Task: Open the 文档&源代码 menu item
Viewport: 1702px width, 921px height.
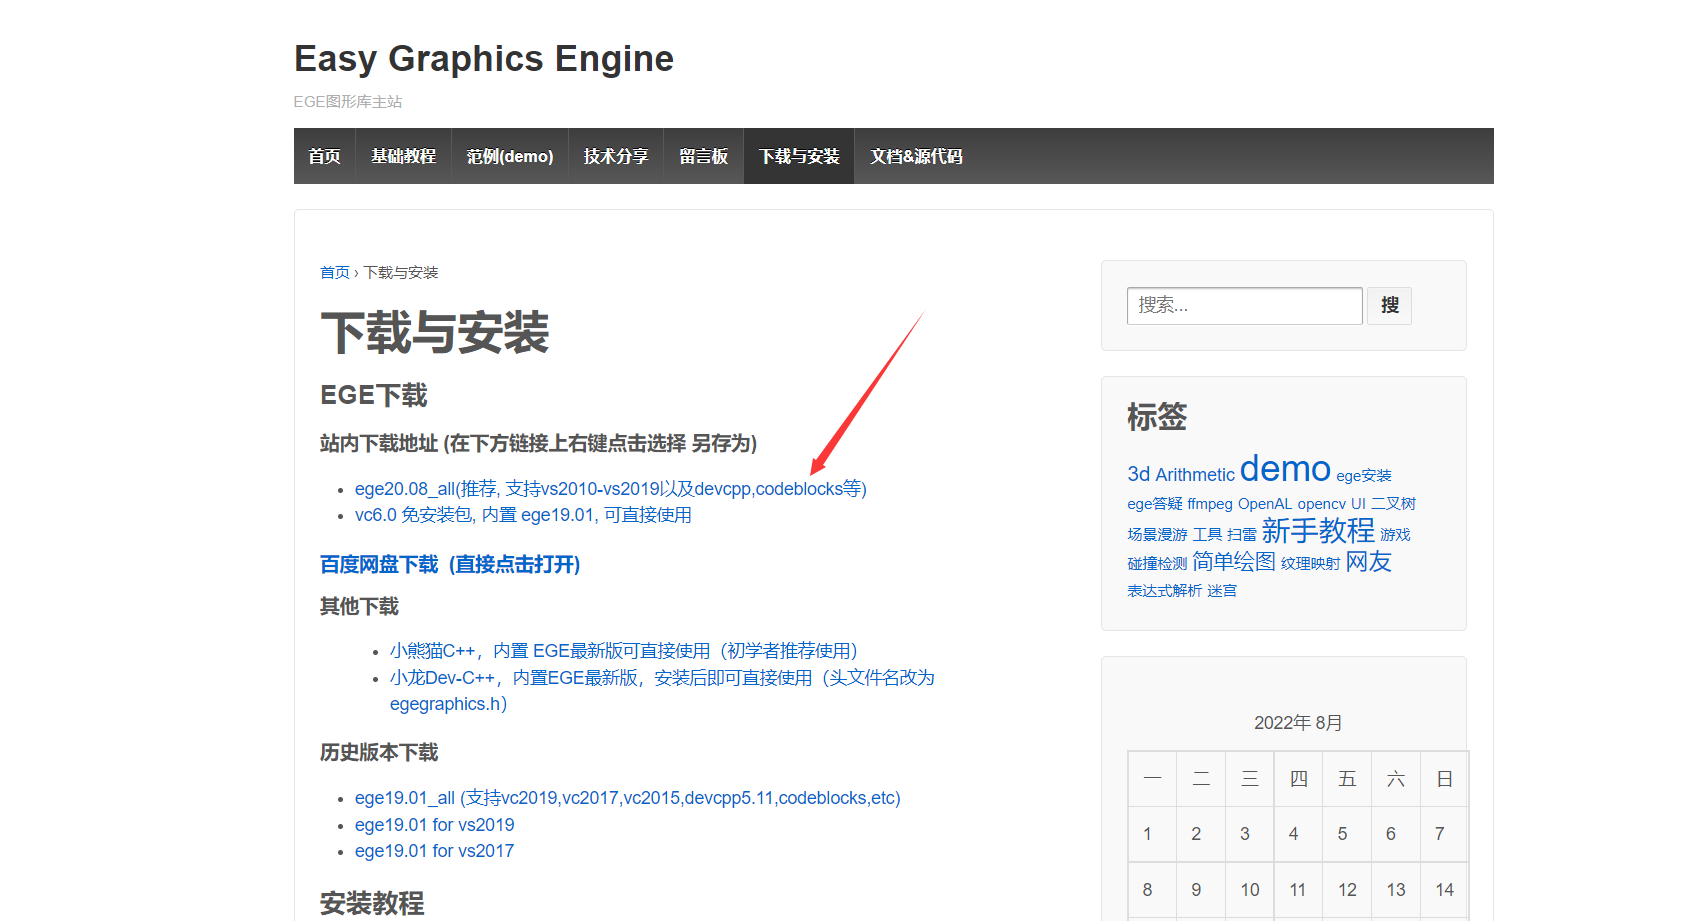Action: pyautogui.click(x=916, y=156)
